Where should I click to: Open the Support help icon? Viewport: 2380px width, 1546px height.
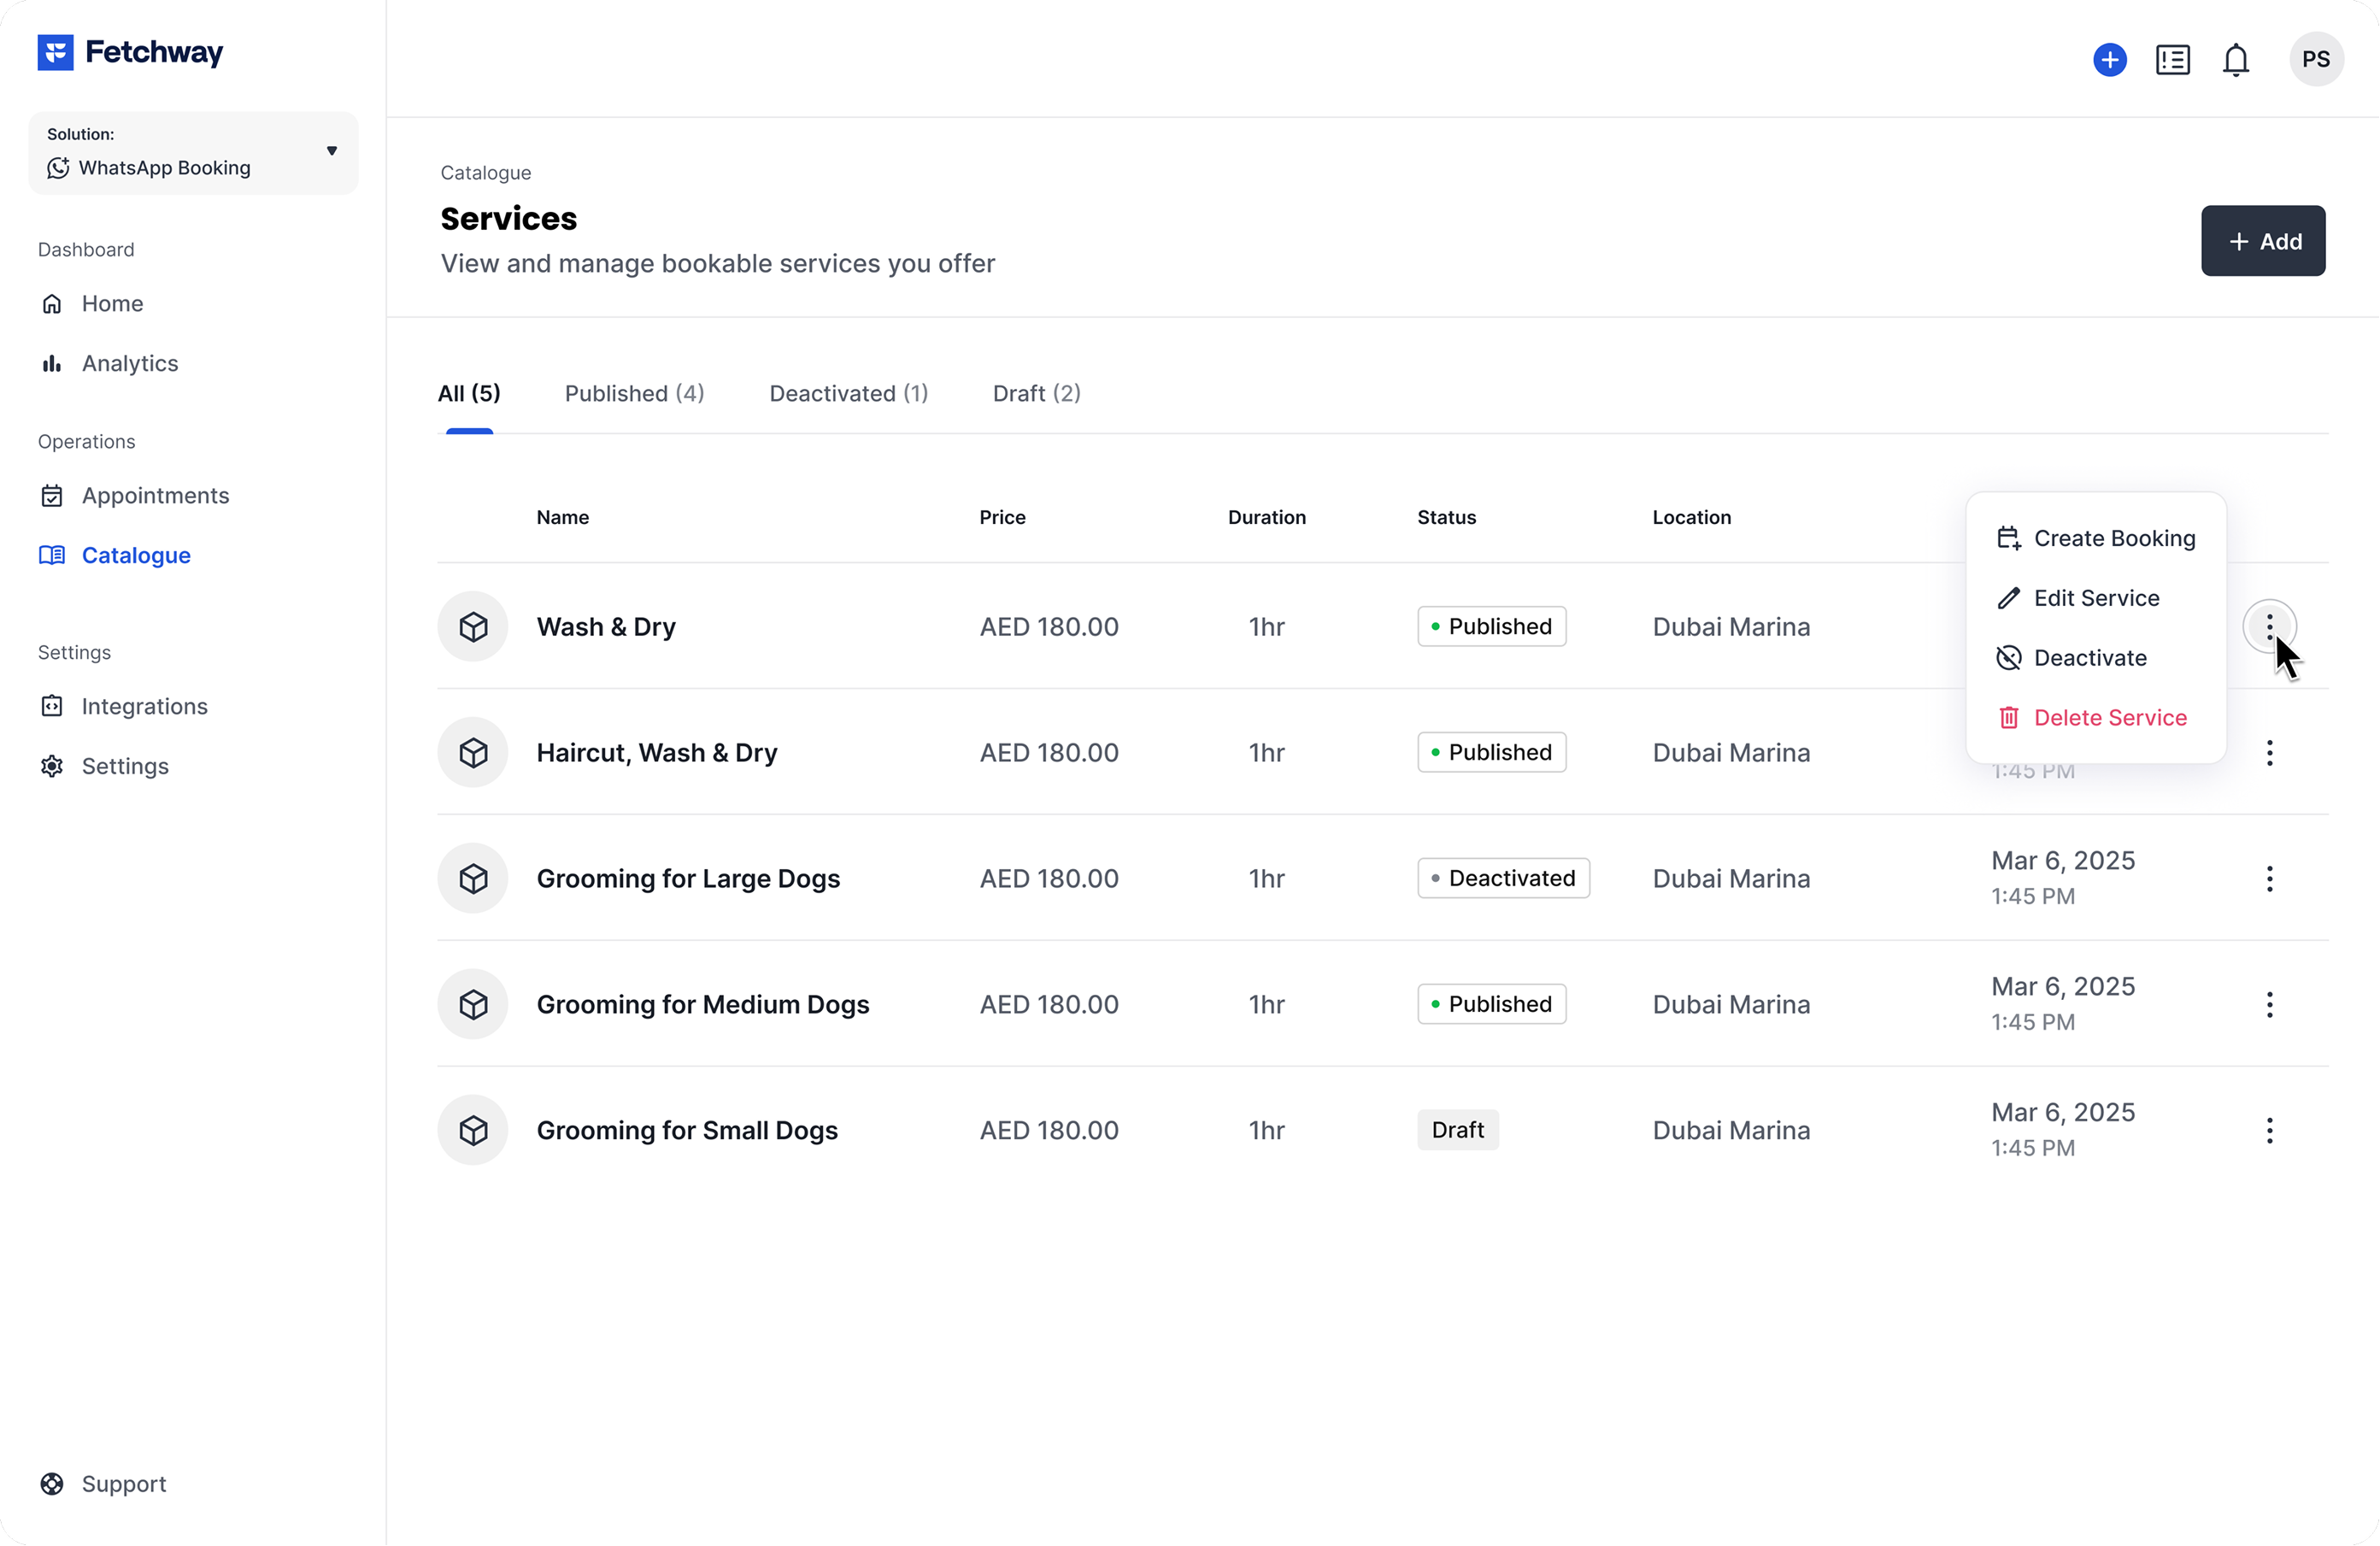[x=52, y=1483]
